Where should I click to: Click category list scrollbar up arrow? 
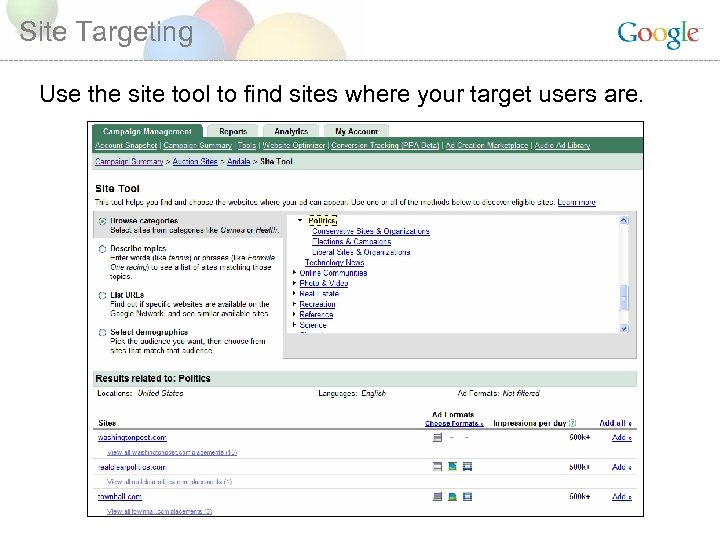(x=624, y=220)
